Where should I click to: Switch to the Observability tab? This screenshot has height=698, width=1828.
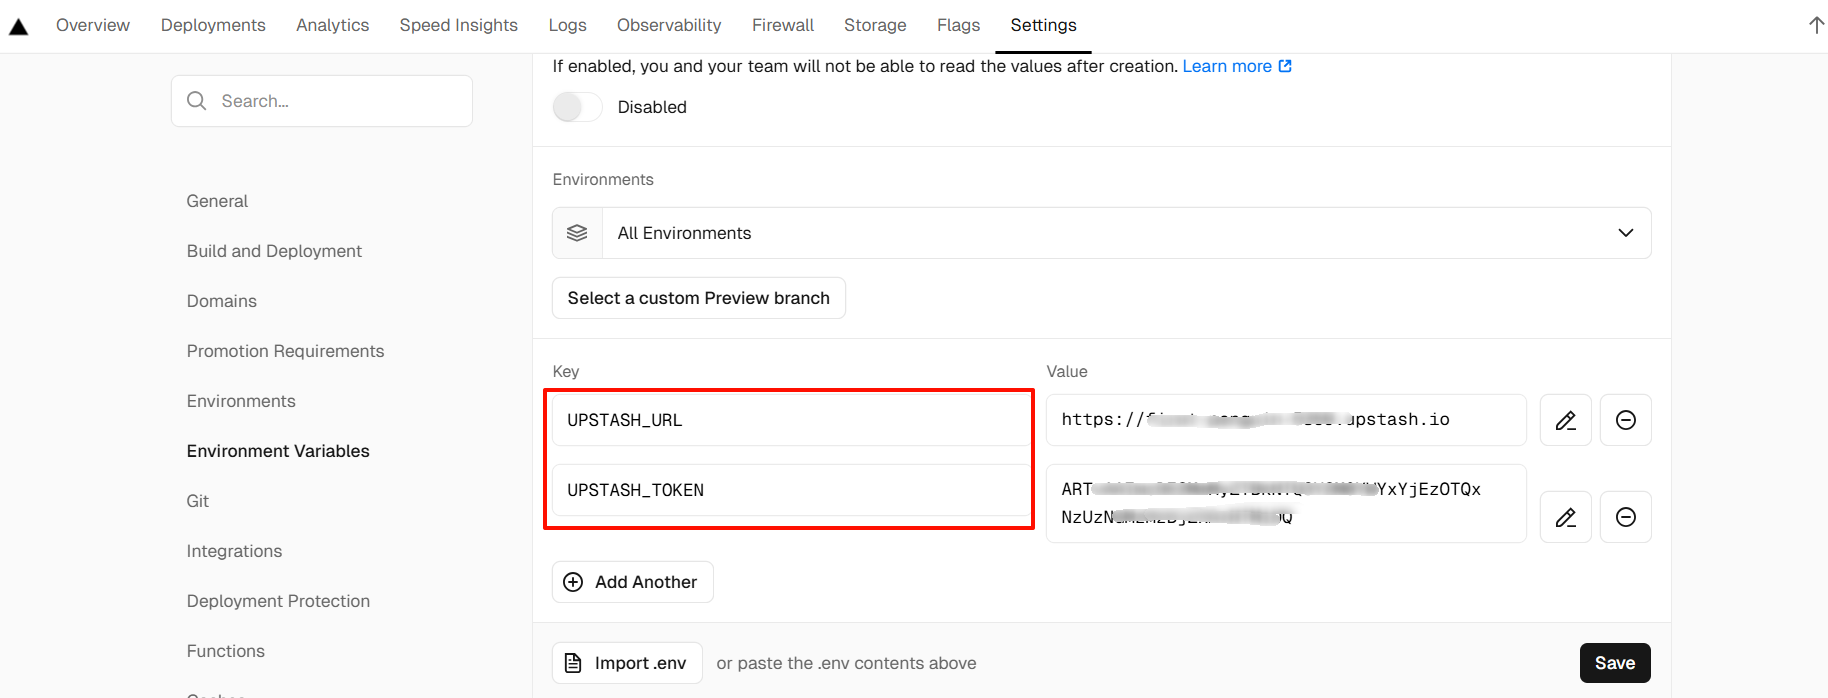(x=669, y=25)
